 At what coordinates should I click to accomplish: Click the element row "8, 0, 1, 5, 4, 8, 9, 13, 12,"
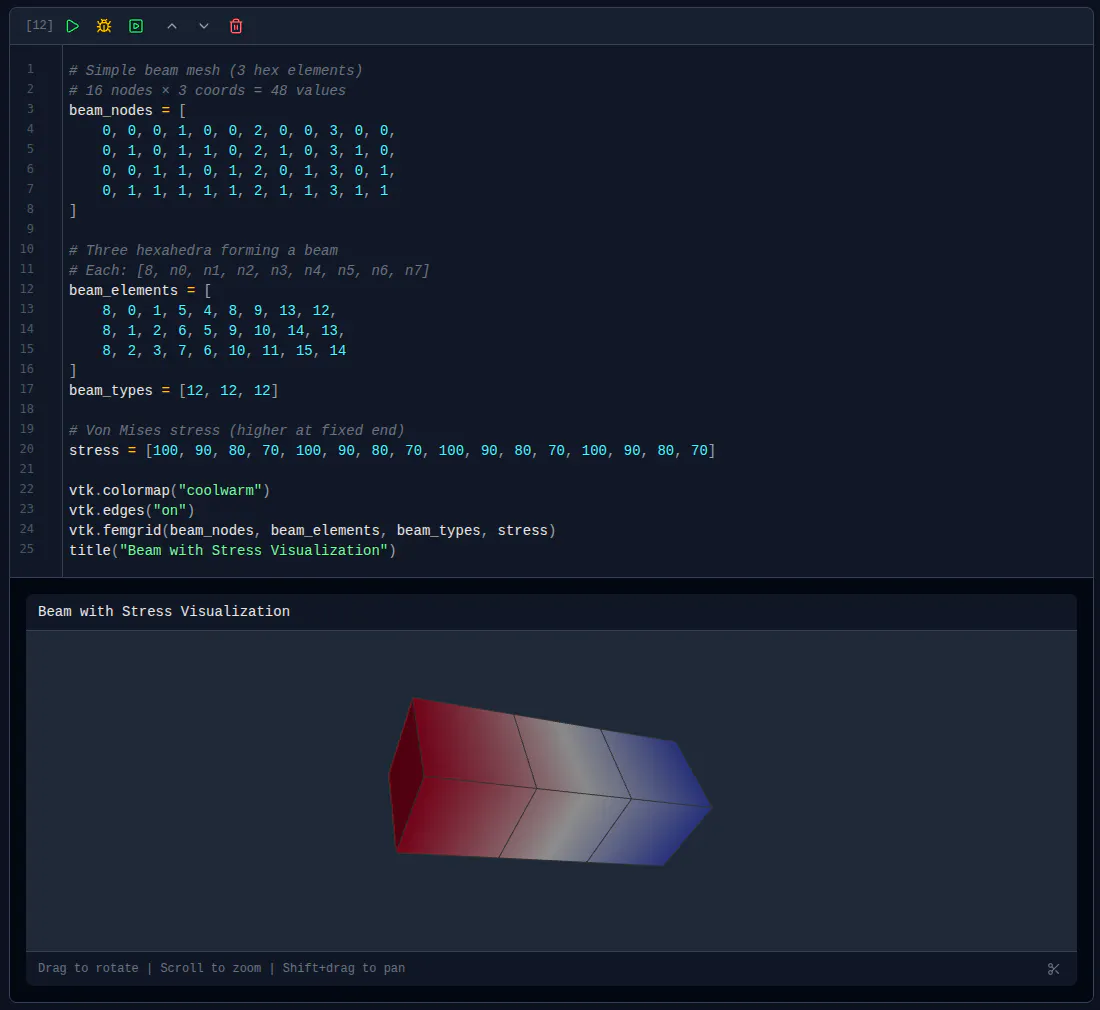click(219, 310)
